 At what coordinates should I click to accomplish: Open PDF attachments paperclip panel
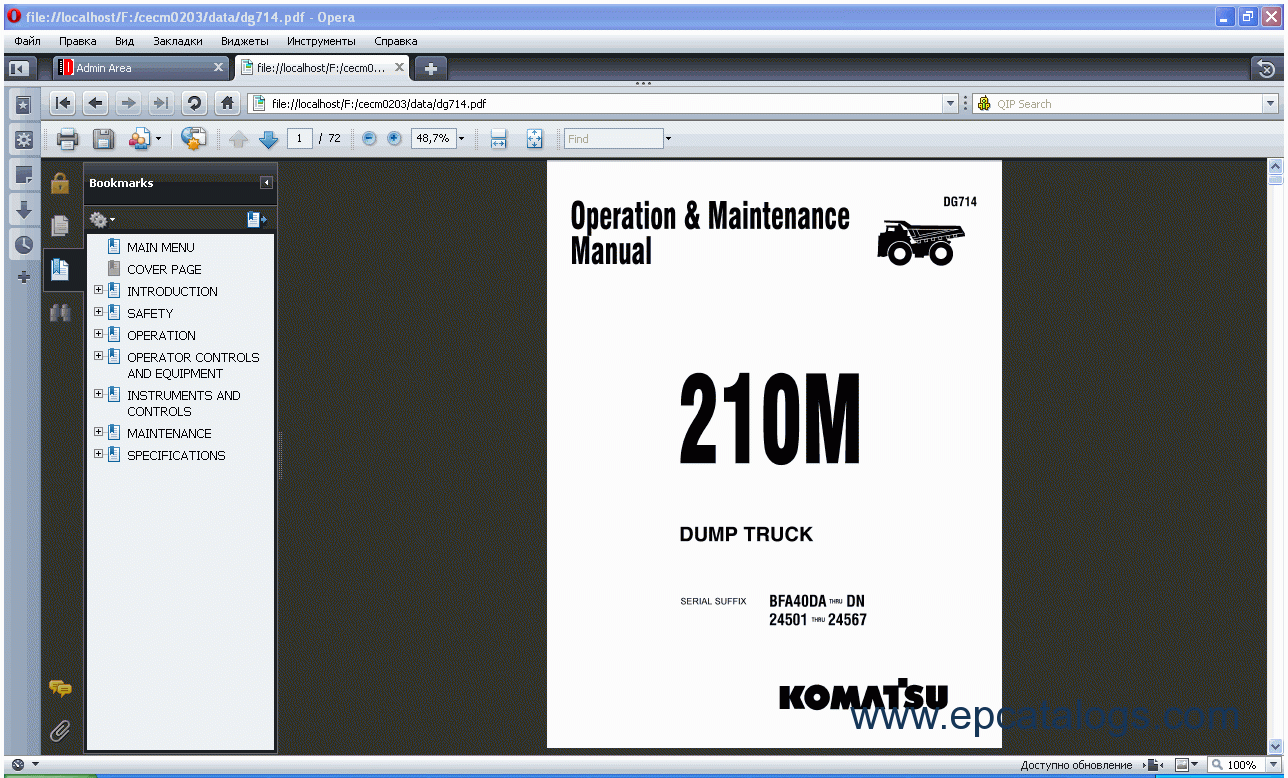(x=60, y=731)
